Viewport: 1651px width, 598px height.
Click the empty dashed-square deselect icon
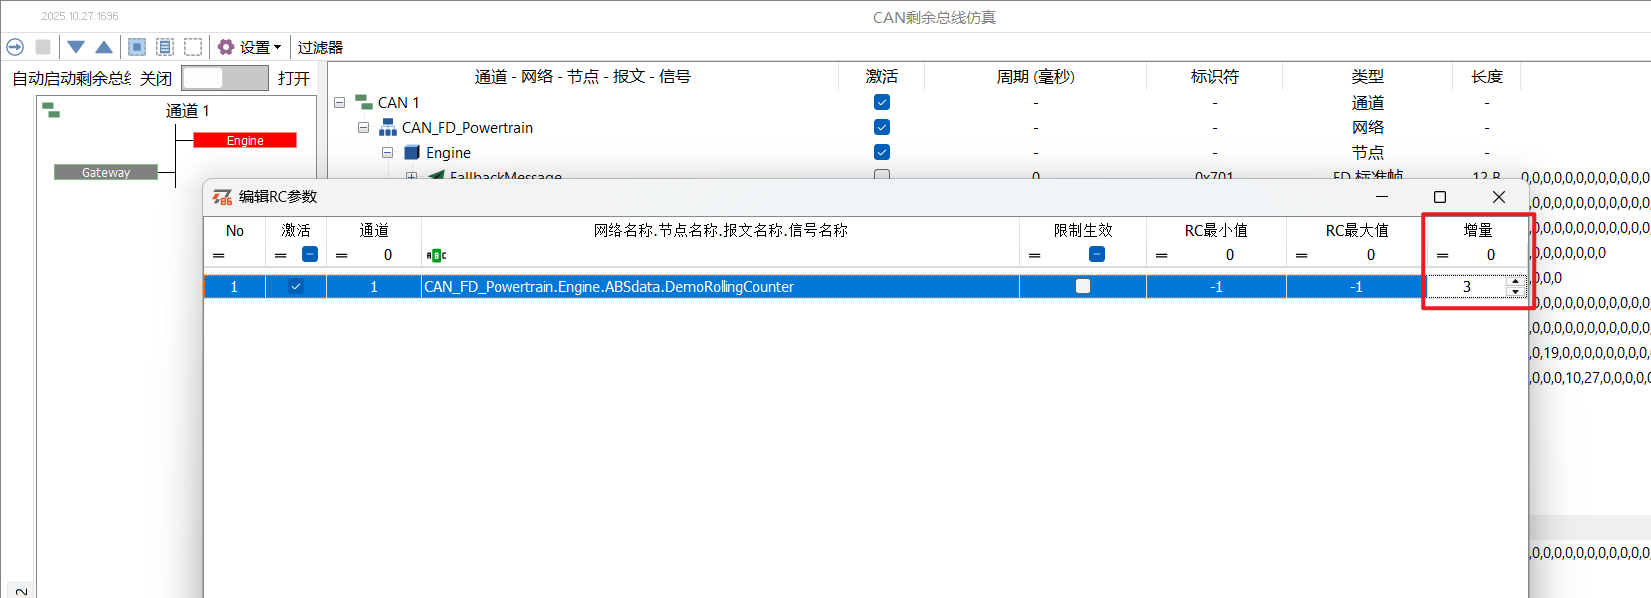193,47
